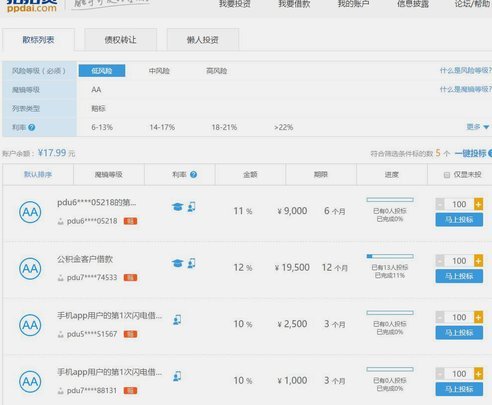Image resolution: width=492 pixels, height=405 pixels.
Task: Open 我的账户 navigation menu
Action: pos(353,4)
